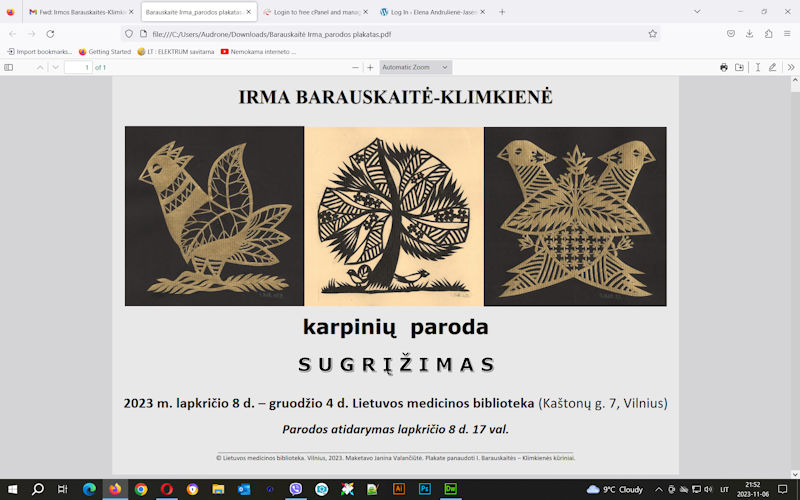
Task: Click the two-birds paper-cut image in the poster
Action: 575,216
